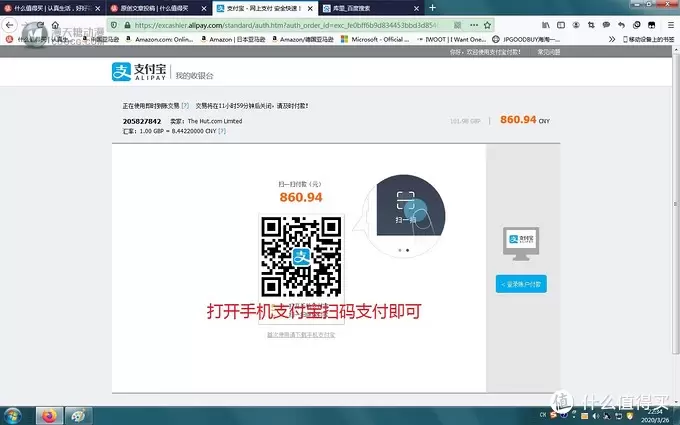Go to the browser Home icon
This screenshot has width=680, height=425.
[55, 25]
